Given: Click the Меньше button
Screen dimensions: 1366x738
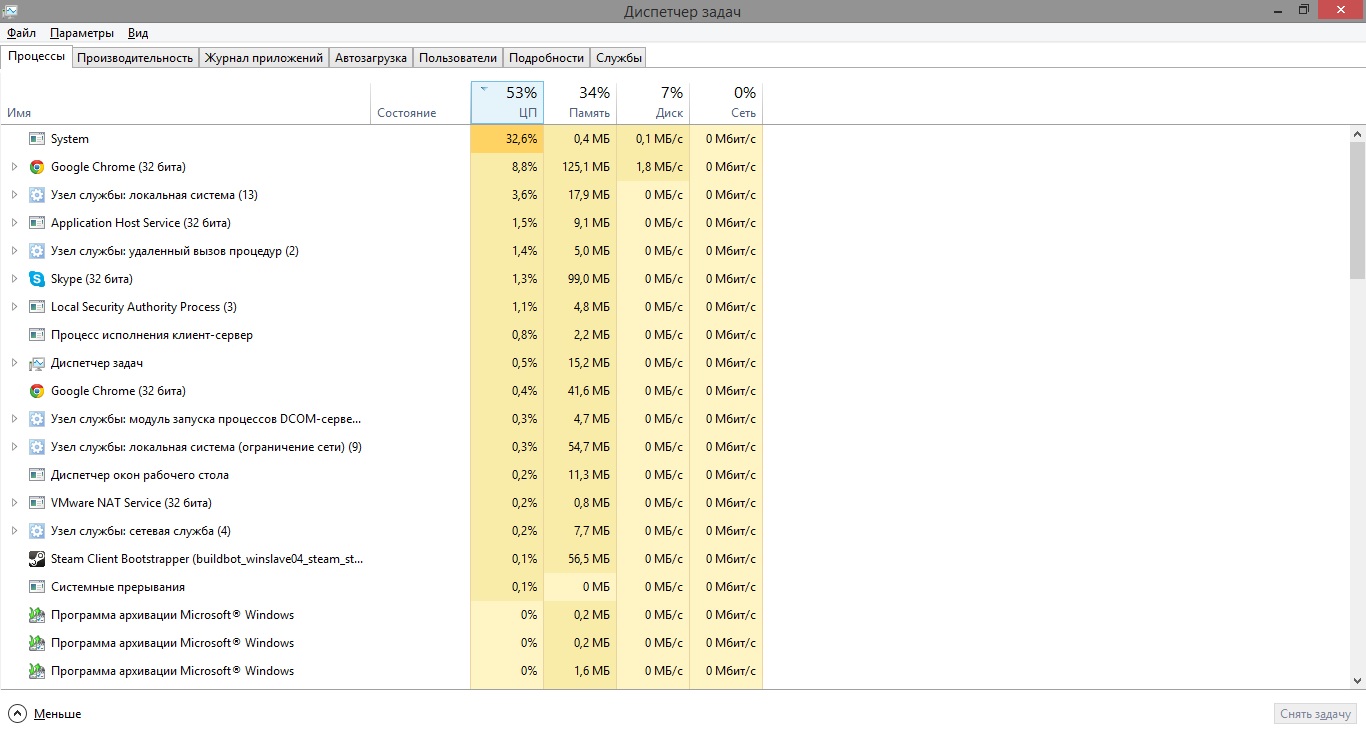Looking at the screenshot, I should pos(45,714).
